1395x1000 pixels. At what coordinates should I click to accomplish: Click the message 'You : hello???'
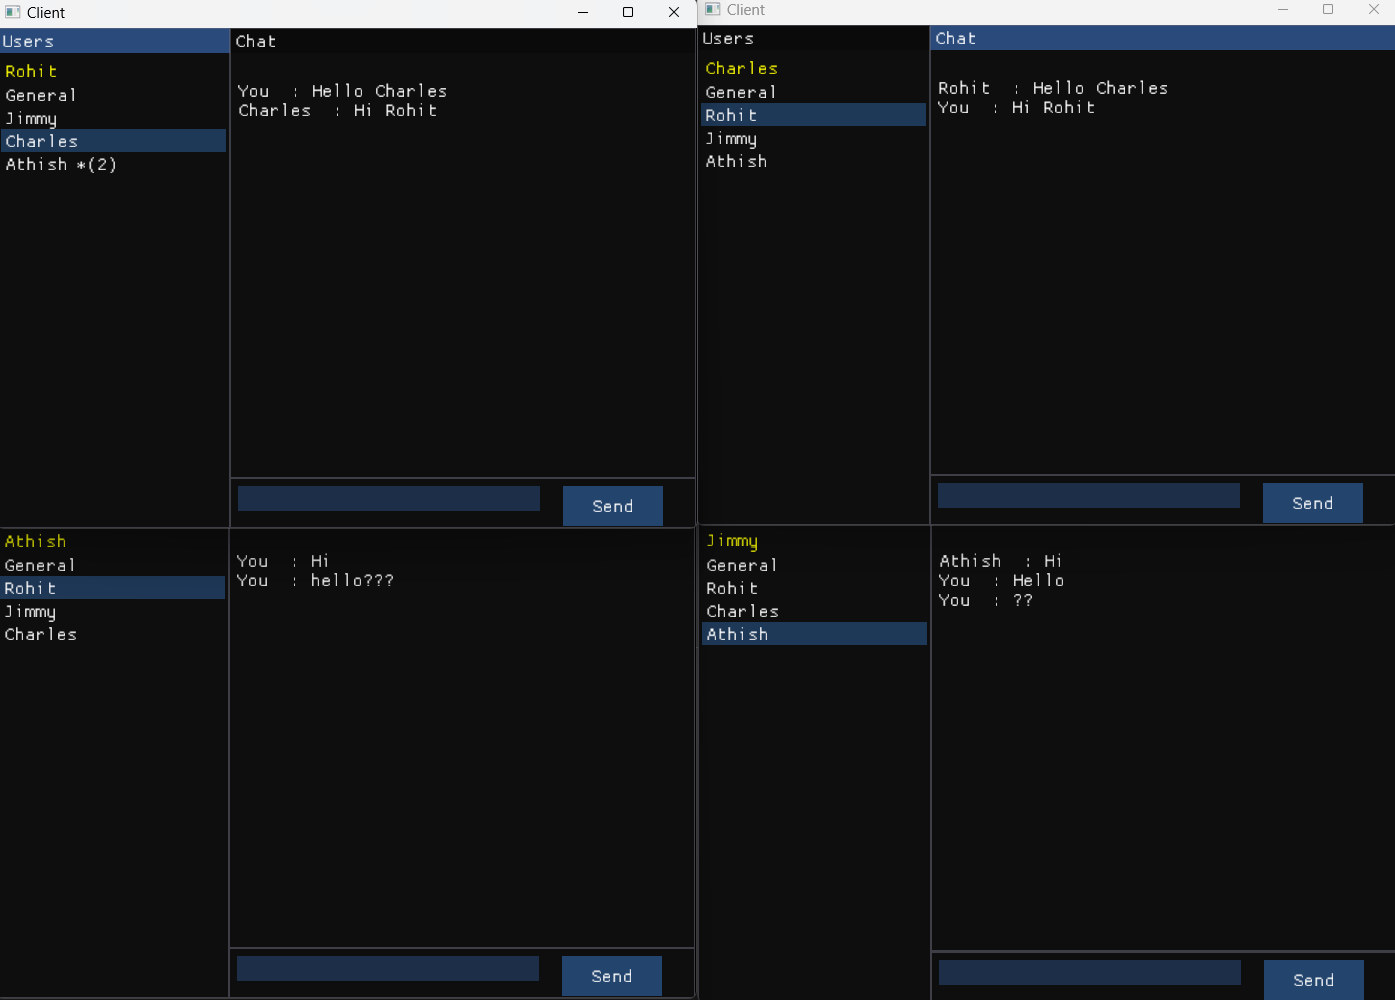click(315, 580)
